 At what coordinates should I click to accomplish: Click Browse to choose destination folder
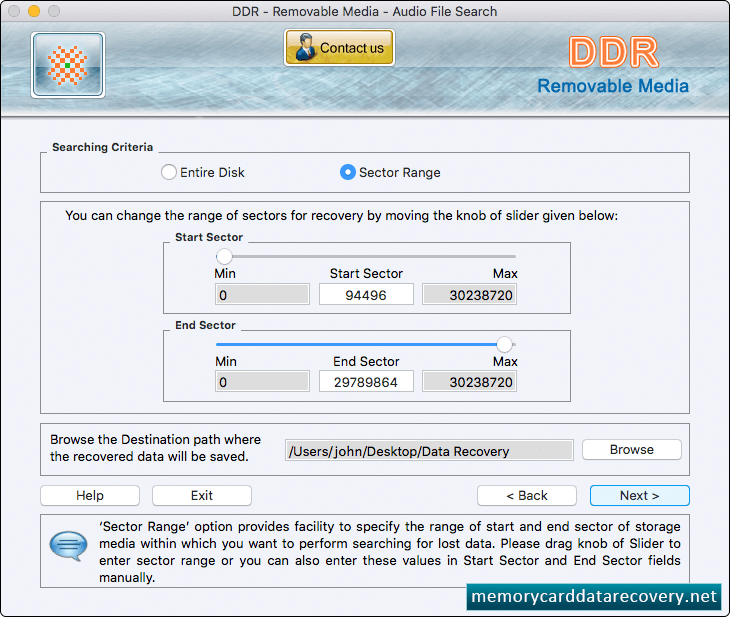[632, 450]
